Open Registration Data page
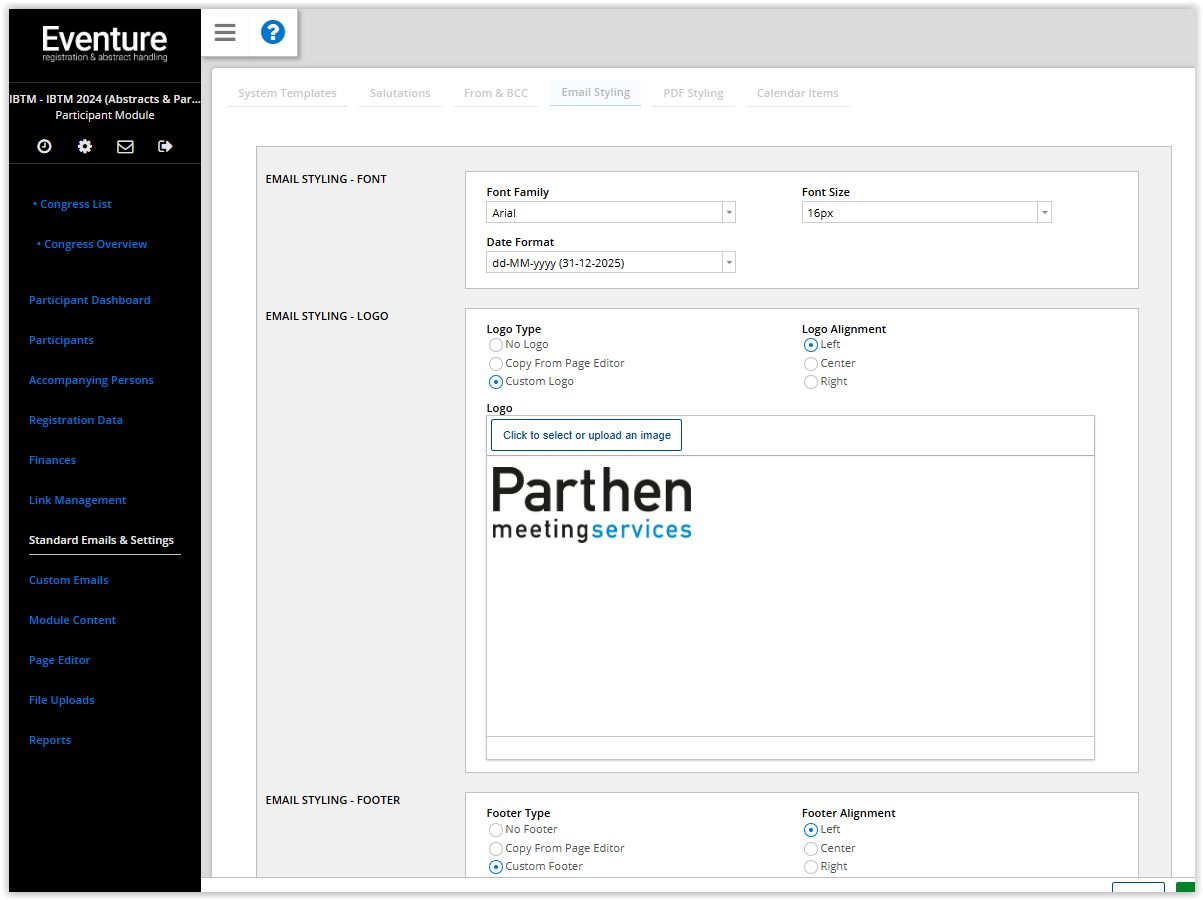Image resolution: width=1203 pixels, height=900 pixels. tap(76, 420)
